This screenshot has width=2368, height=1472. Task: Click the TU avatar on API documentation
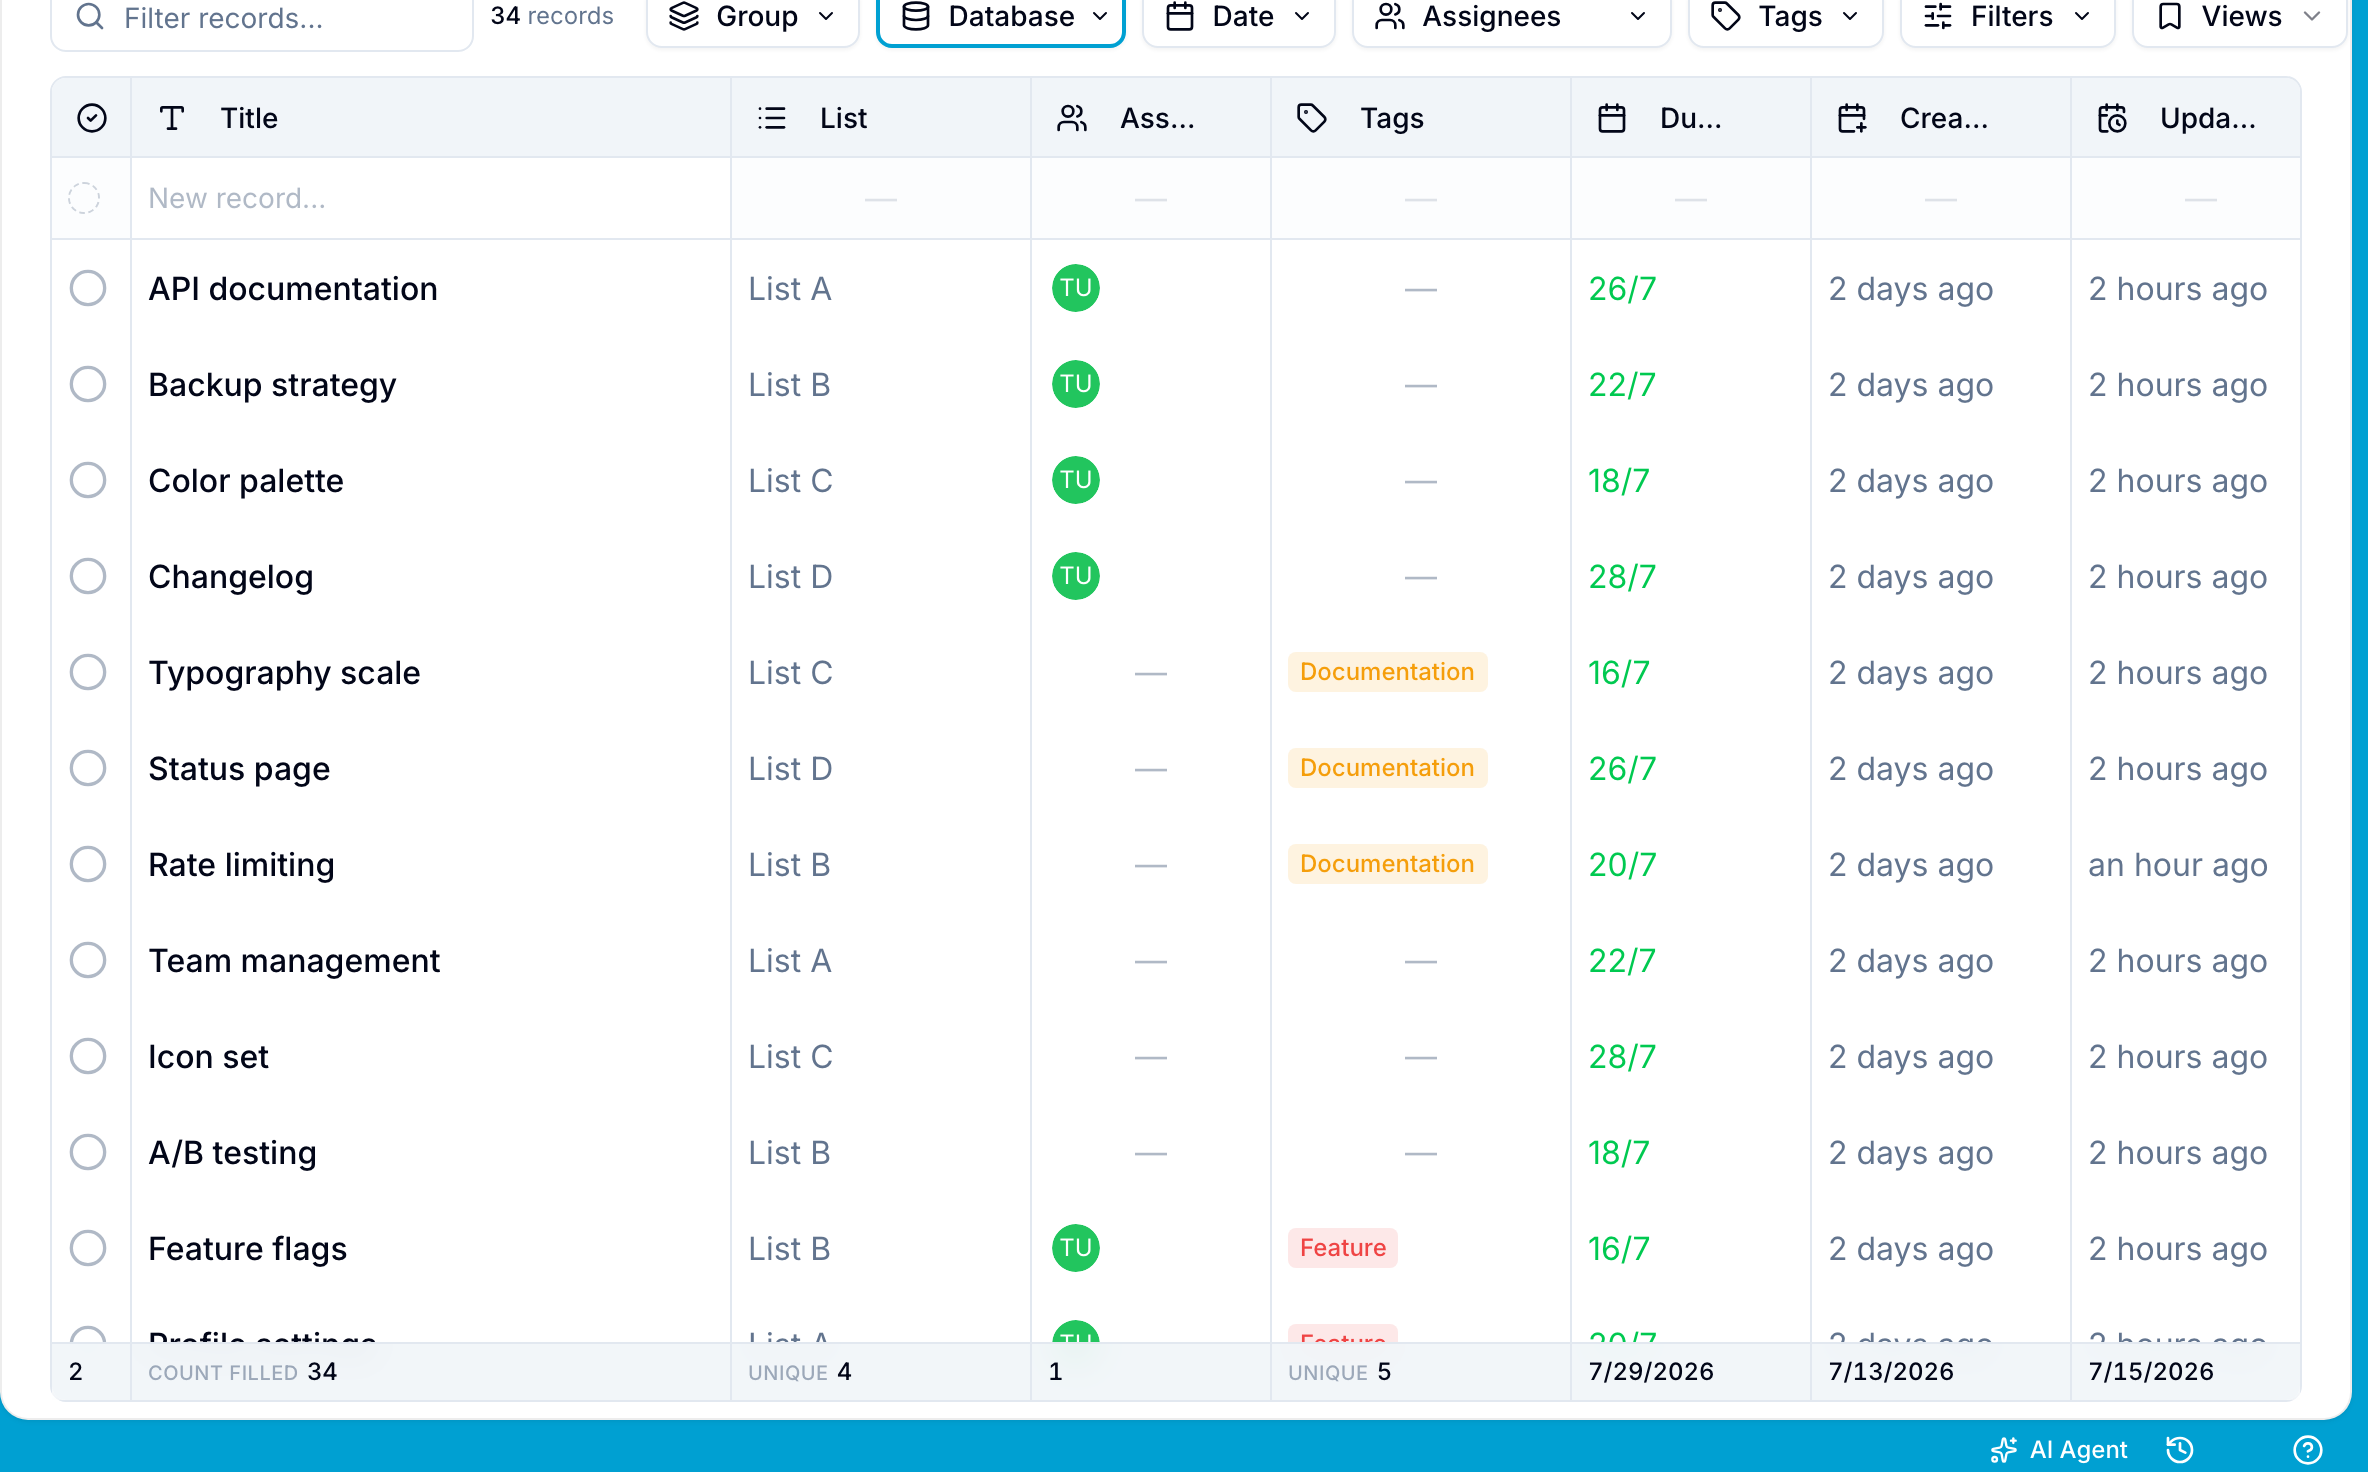[1075, 288]
